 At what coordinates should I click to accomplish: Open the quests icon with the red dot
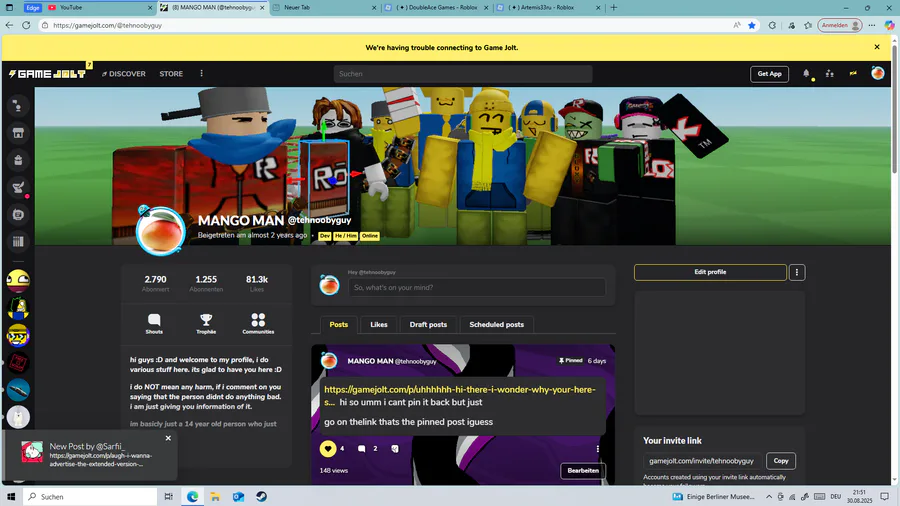pyautogui.click(x=18, y=187)
